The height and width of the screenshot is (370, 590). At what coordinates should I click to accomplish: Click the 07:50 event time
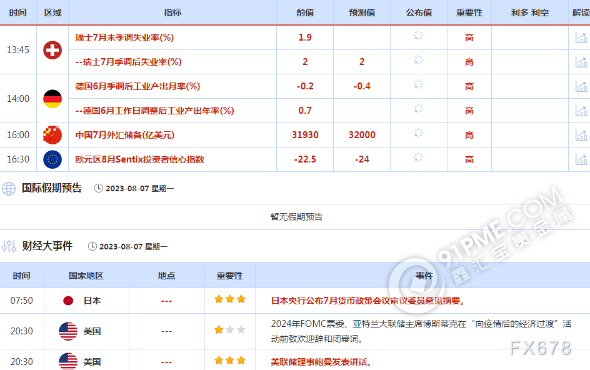click(21, 301)
